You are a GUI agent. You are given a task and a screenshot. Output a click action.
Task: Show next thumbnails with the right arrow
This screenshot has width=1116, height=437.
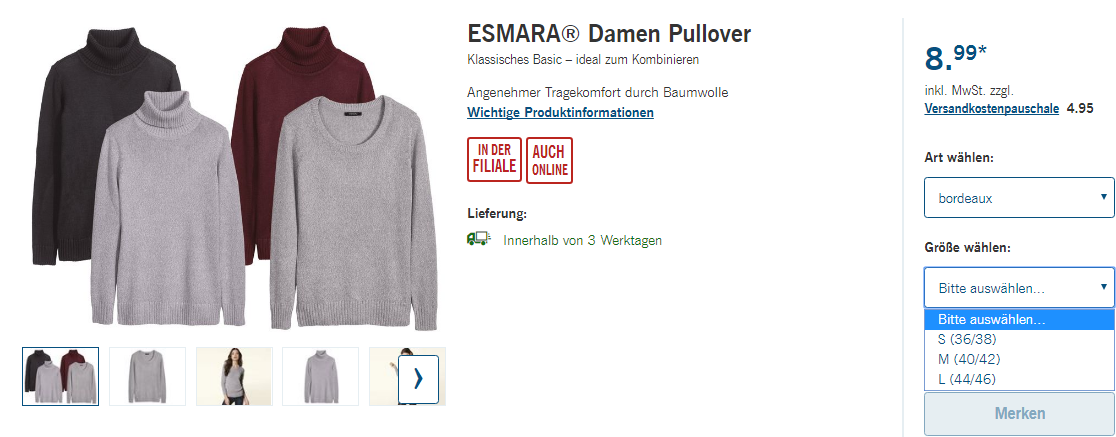(418, 379)
